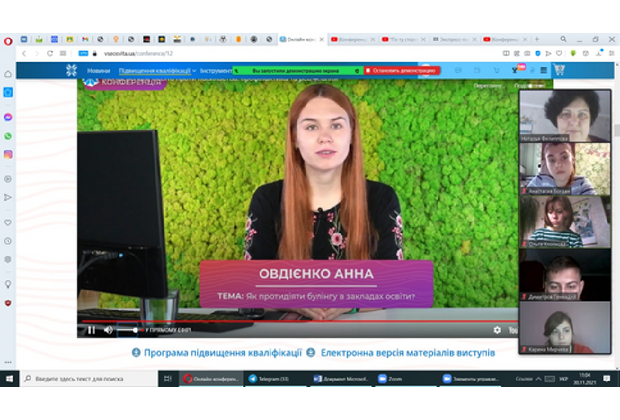
Task: Add page to bookmarks heart in the address bar
Action: [559, 53]
